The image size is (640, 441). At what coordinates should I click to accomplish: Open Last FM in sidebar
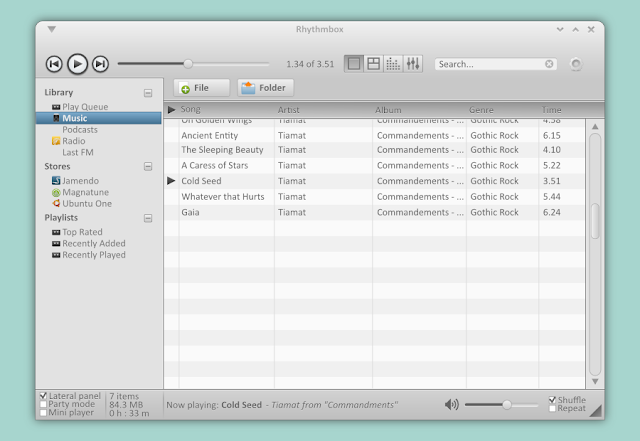pyautogui.click(x=78, y=153)
